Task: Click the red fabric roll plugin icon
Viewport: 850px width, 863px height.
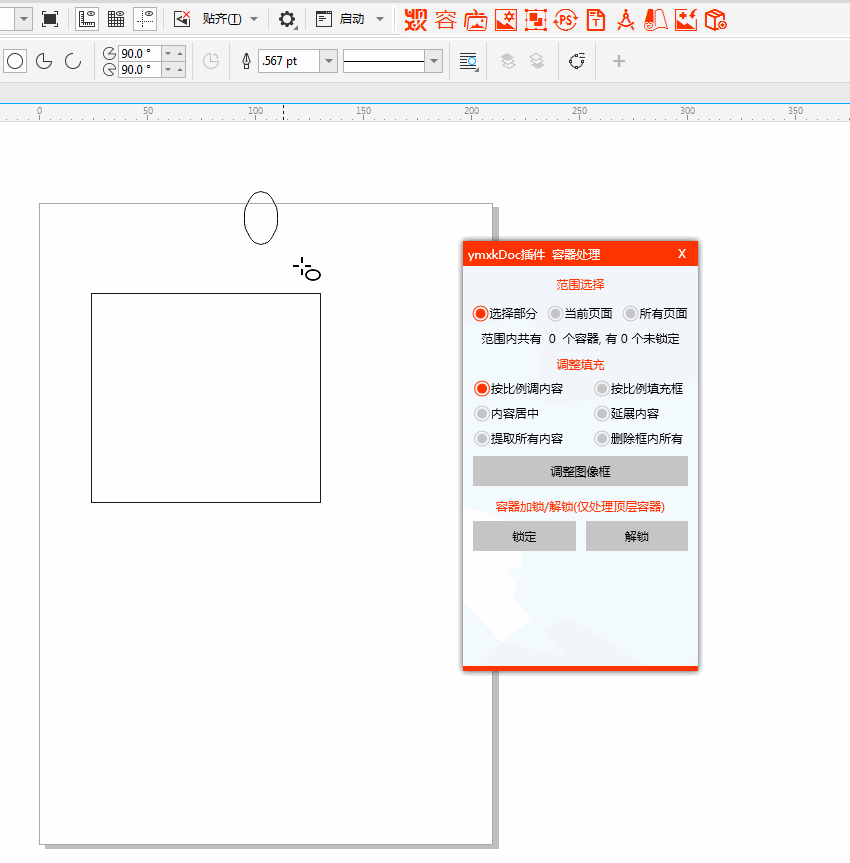Action: point(655,20)
